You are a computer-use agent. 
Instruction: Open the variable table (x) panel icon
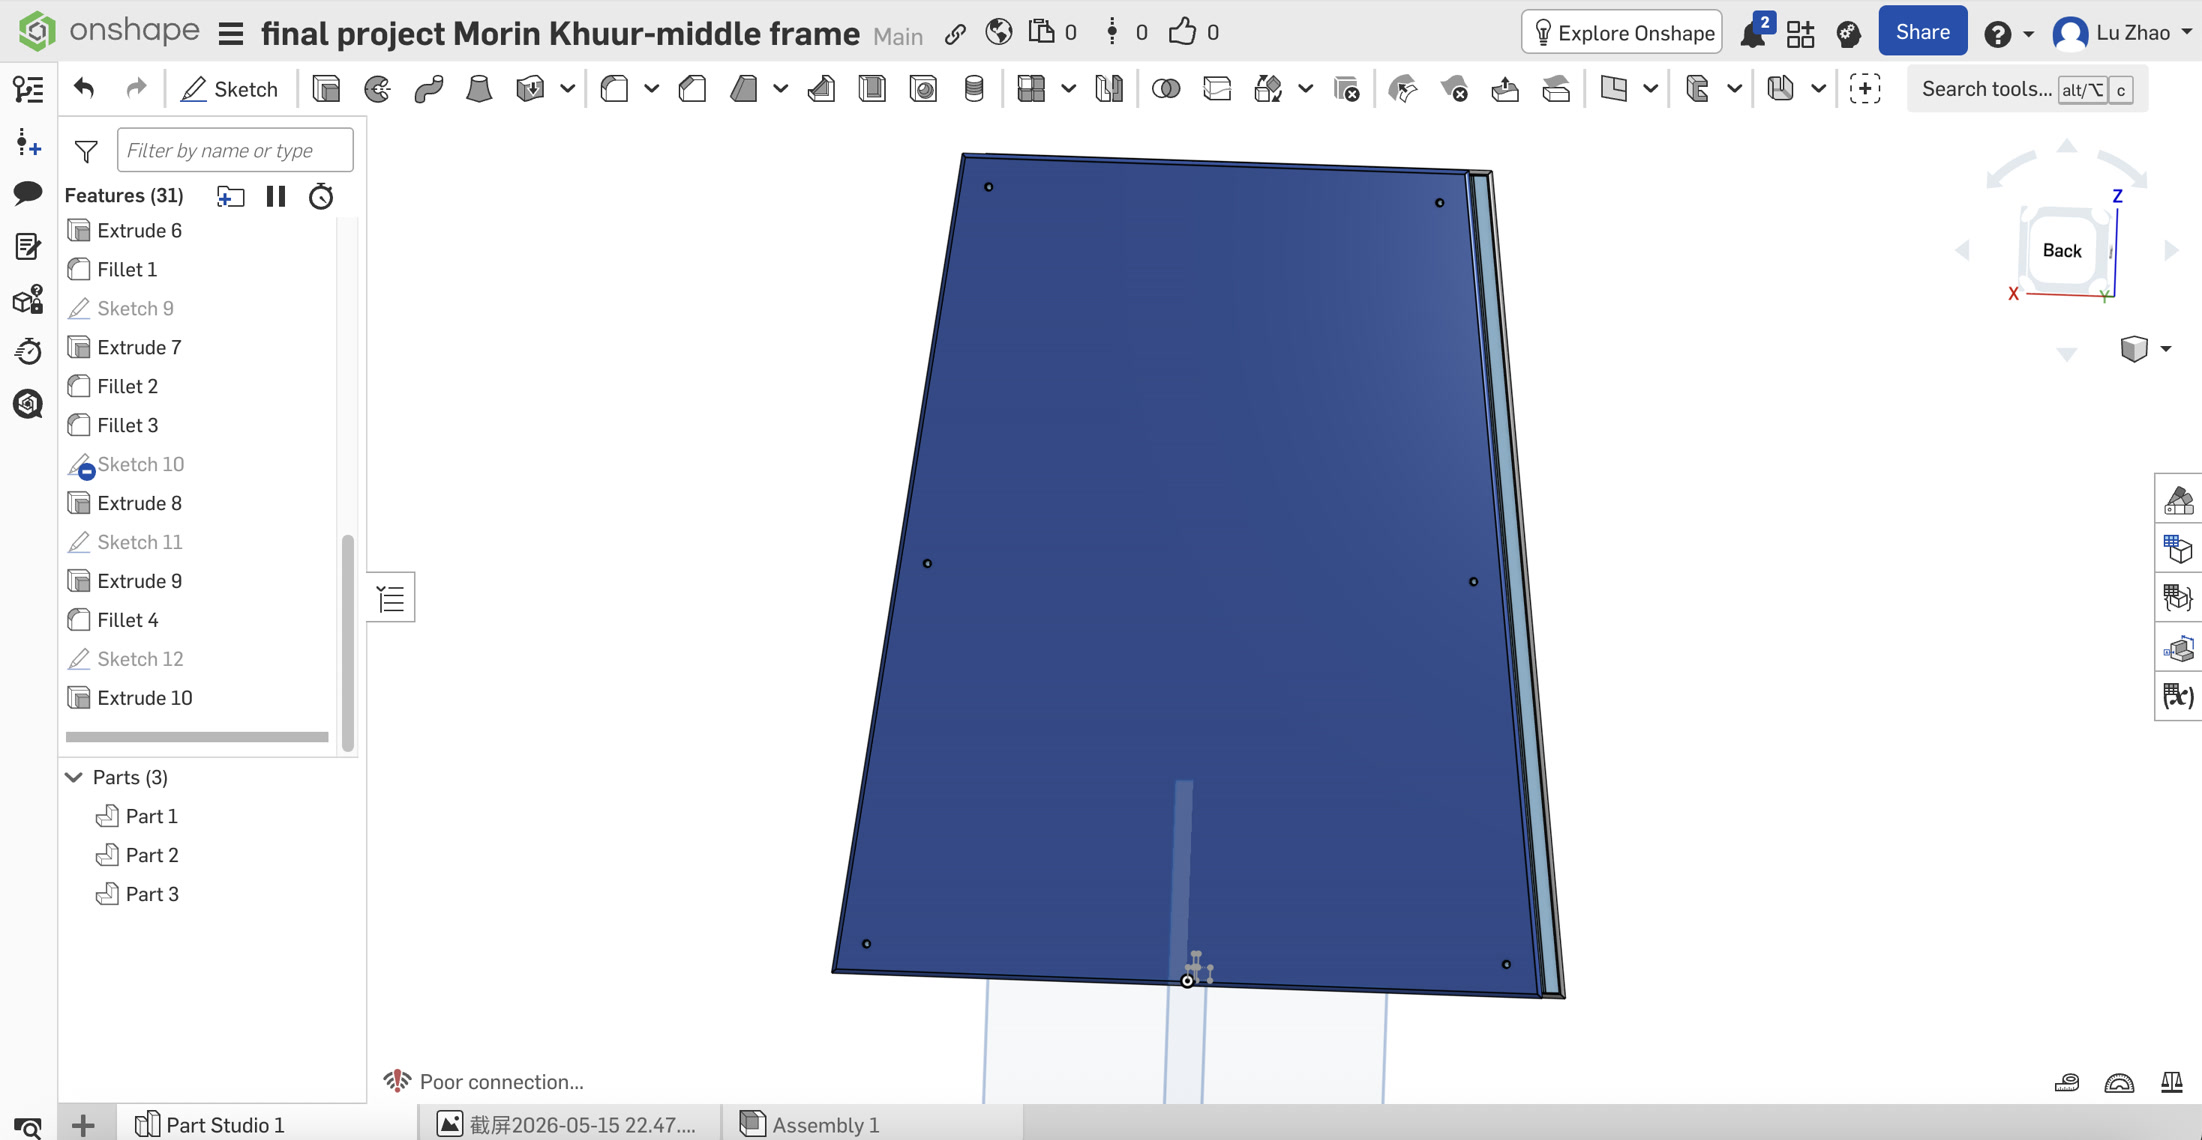tap(2178, 696)
